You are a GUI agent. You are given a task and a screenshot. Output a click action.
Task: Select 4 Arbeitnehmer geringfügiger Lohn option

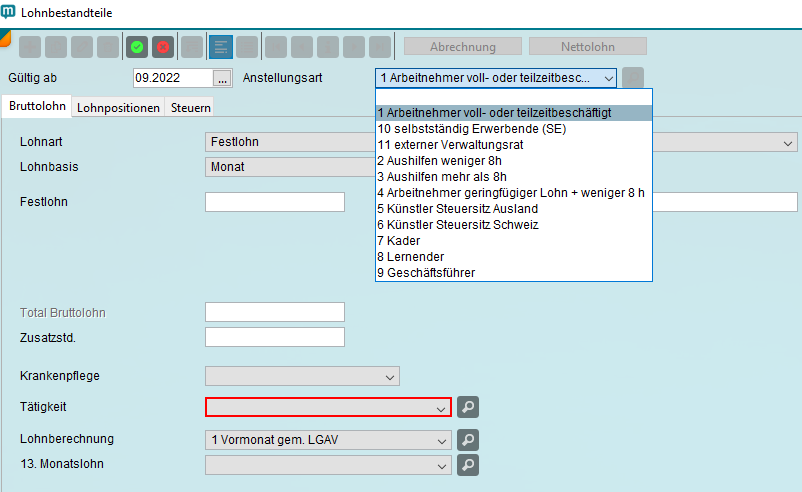click(x=514, y=193)
